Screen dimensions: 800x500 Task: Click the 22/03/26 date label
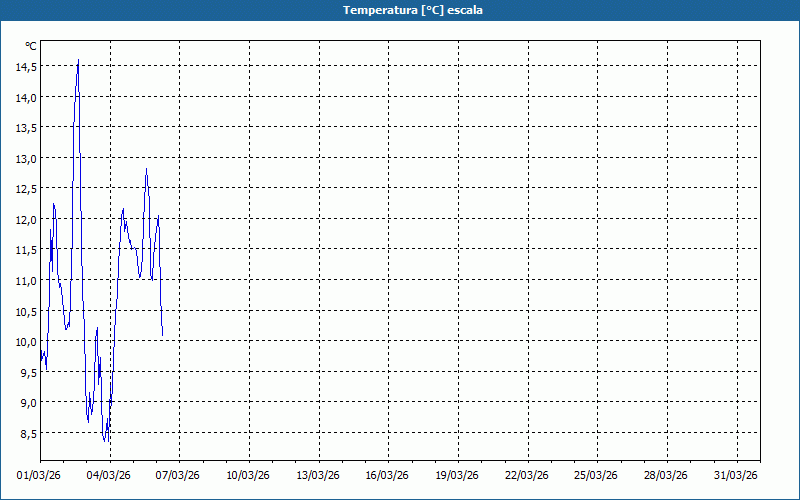point(527,476)
